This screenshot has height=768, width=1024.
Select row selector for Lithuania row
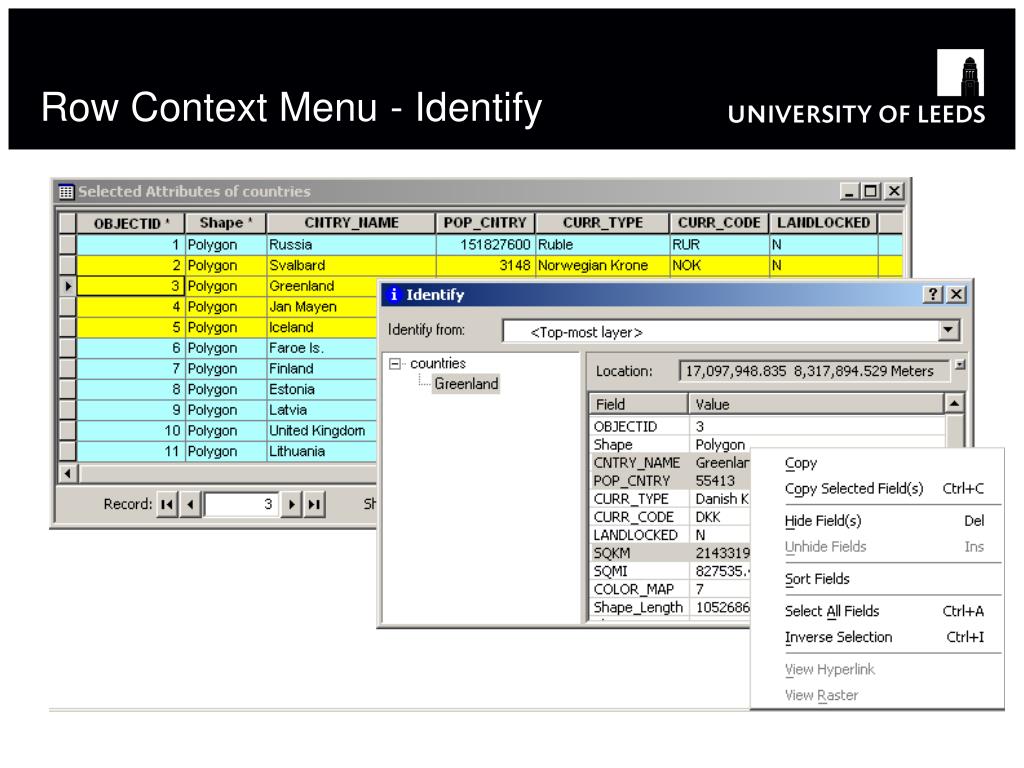[x=67, y=452]
